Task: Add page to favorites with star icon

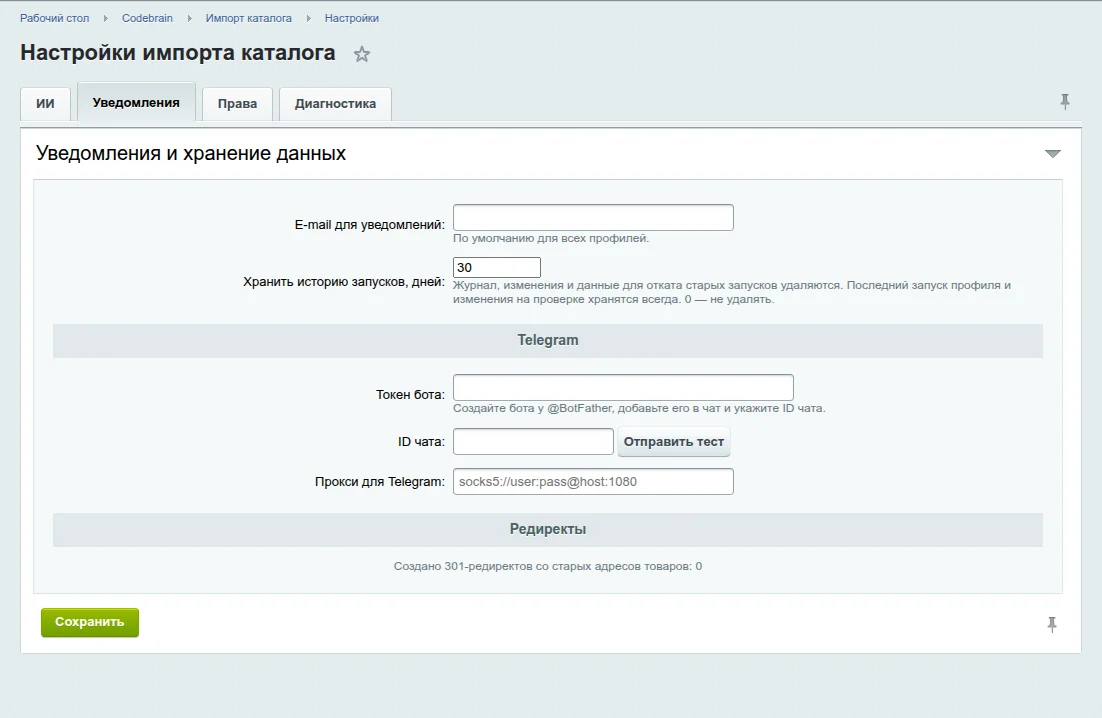Action: click(361, 54)
